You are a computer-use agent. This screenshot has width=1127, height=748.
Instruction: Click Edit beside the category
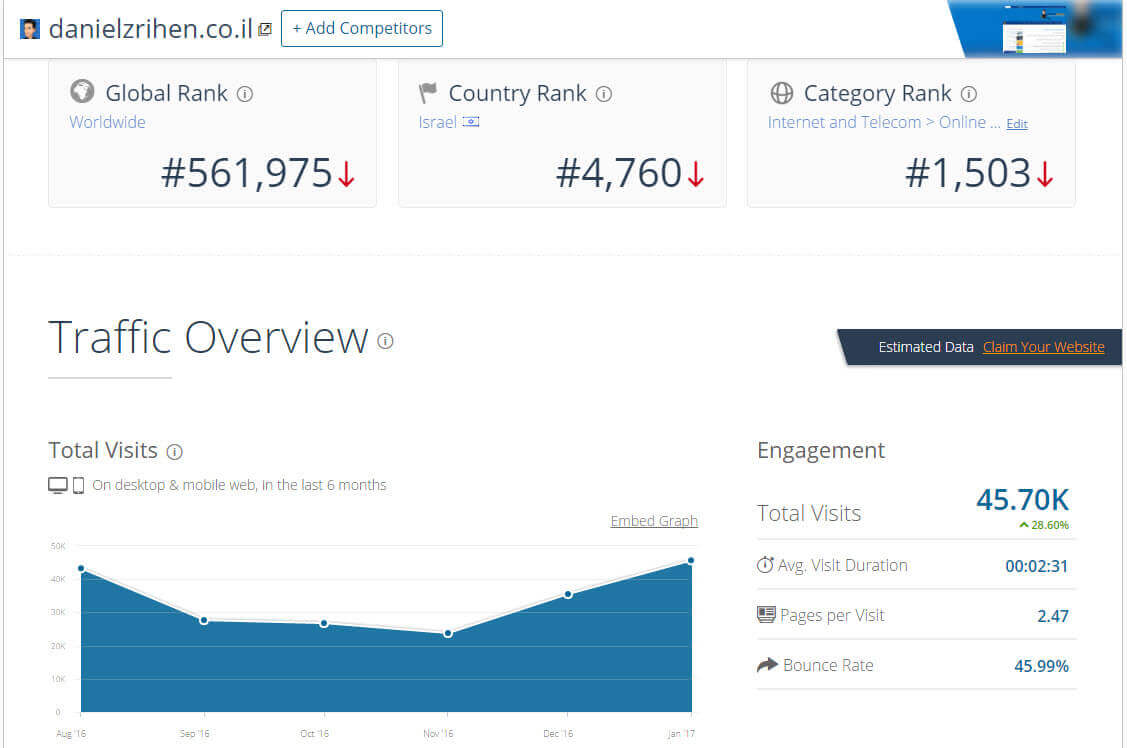(1016, 124)
